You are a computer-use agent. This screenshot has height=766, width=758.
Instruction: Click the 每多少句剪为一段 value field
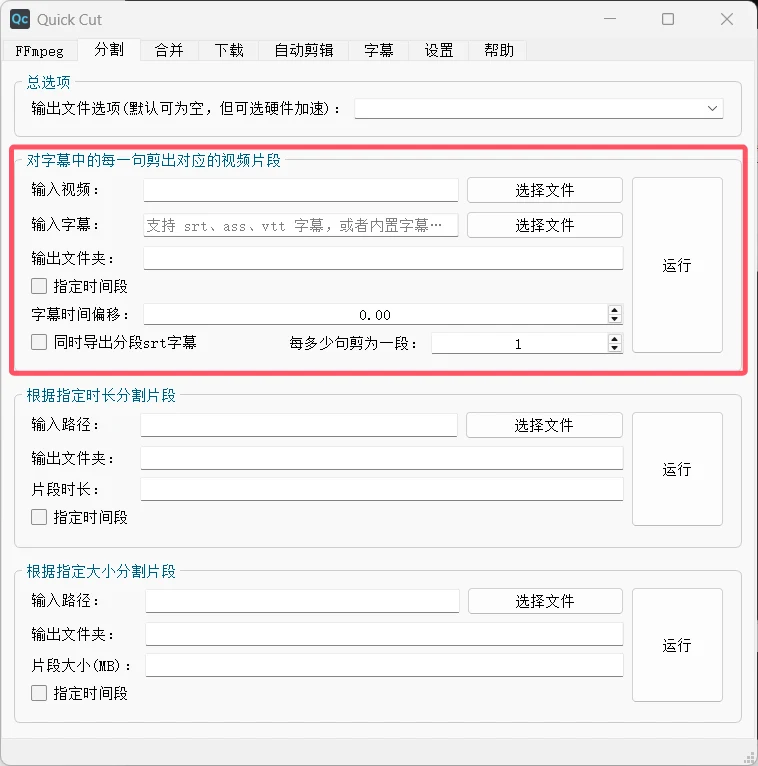click(x=519, y=343)
